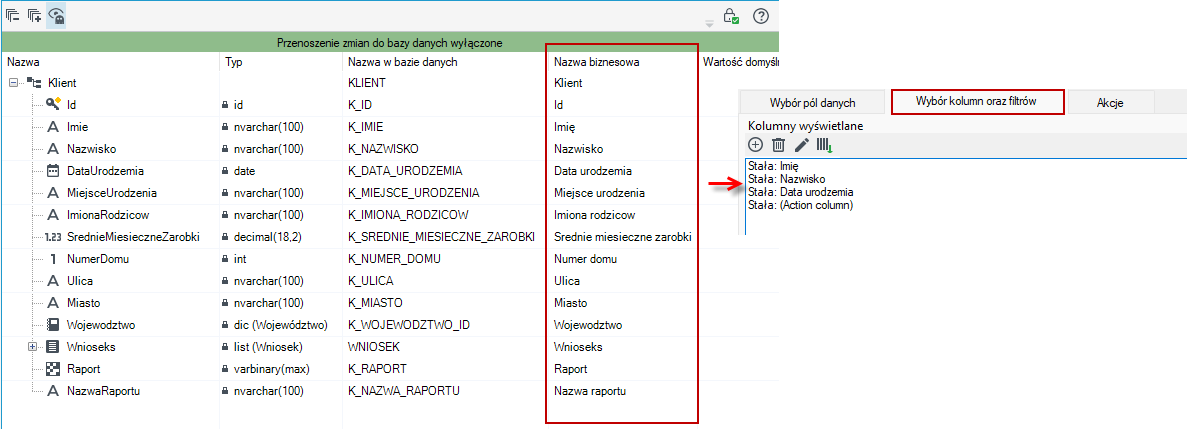Click the text type icon beside Imie

pos(53,127)
